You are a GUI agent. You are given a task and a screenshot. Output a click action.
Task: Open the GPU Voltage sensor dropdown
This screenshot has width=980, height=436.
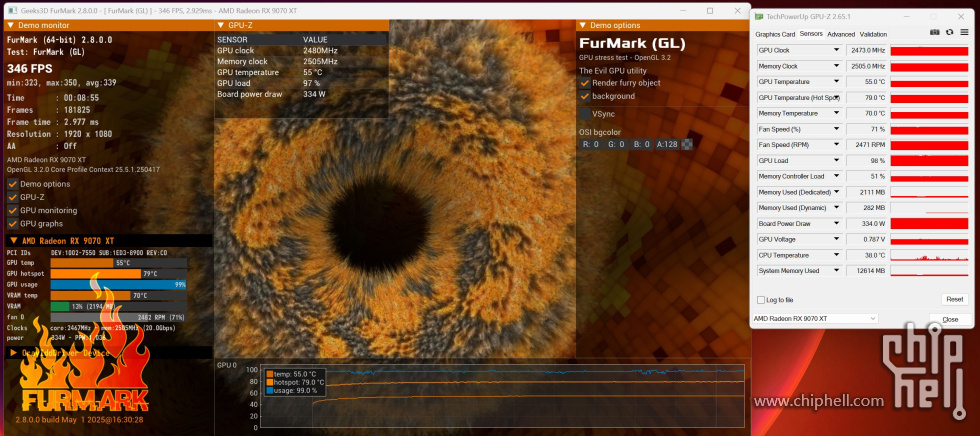tap(836, 239)
